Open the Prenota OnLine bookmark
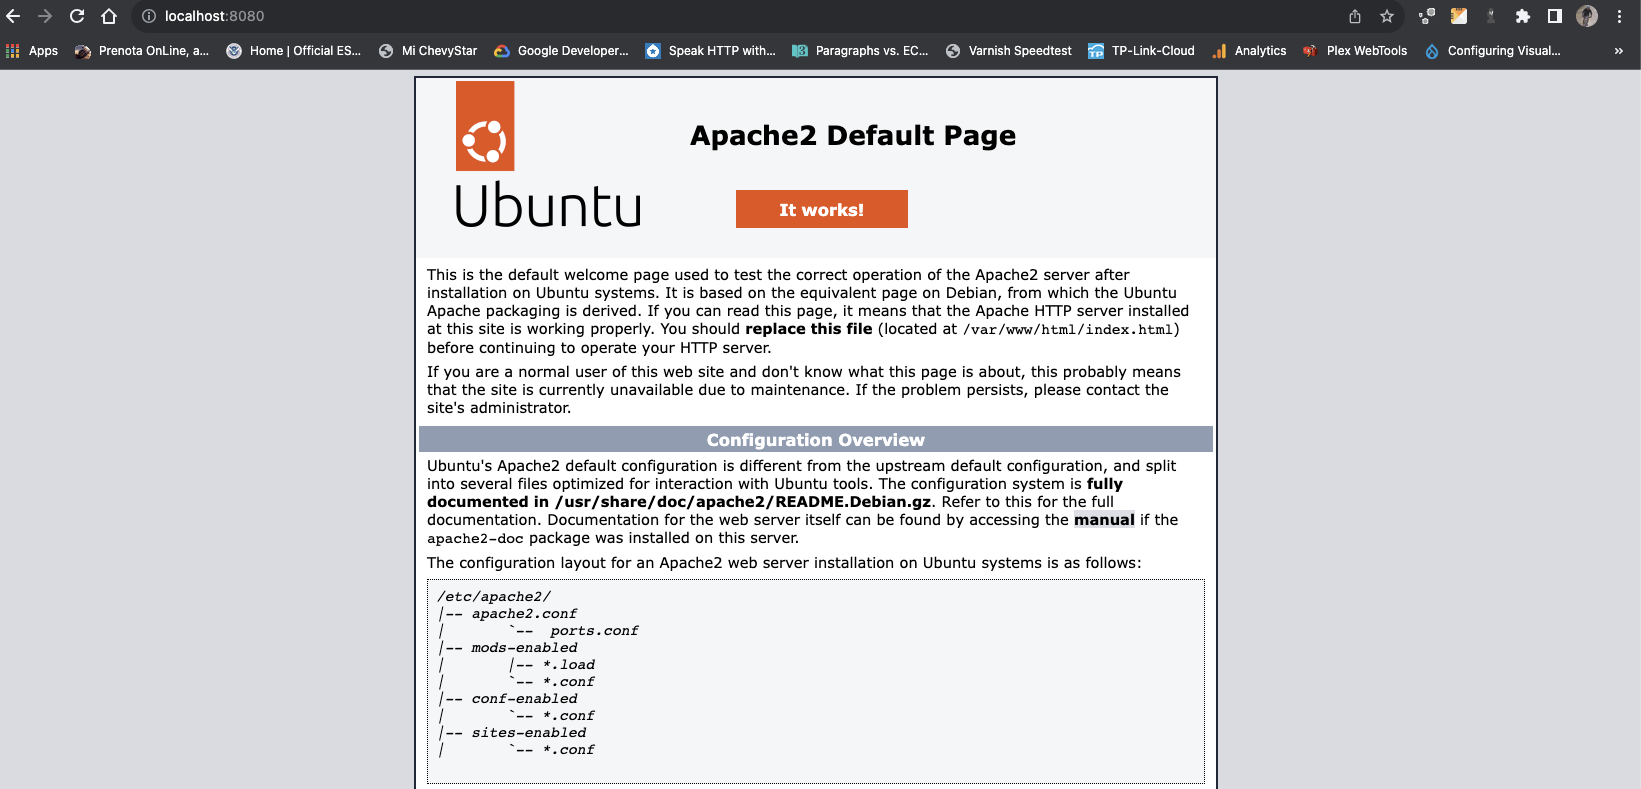 point(142,51)
